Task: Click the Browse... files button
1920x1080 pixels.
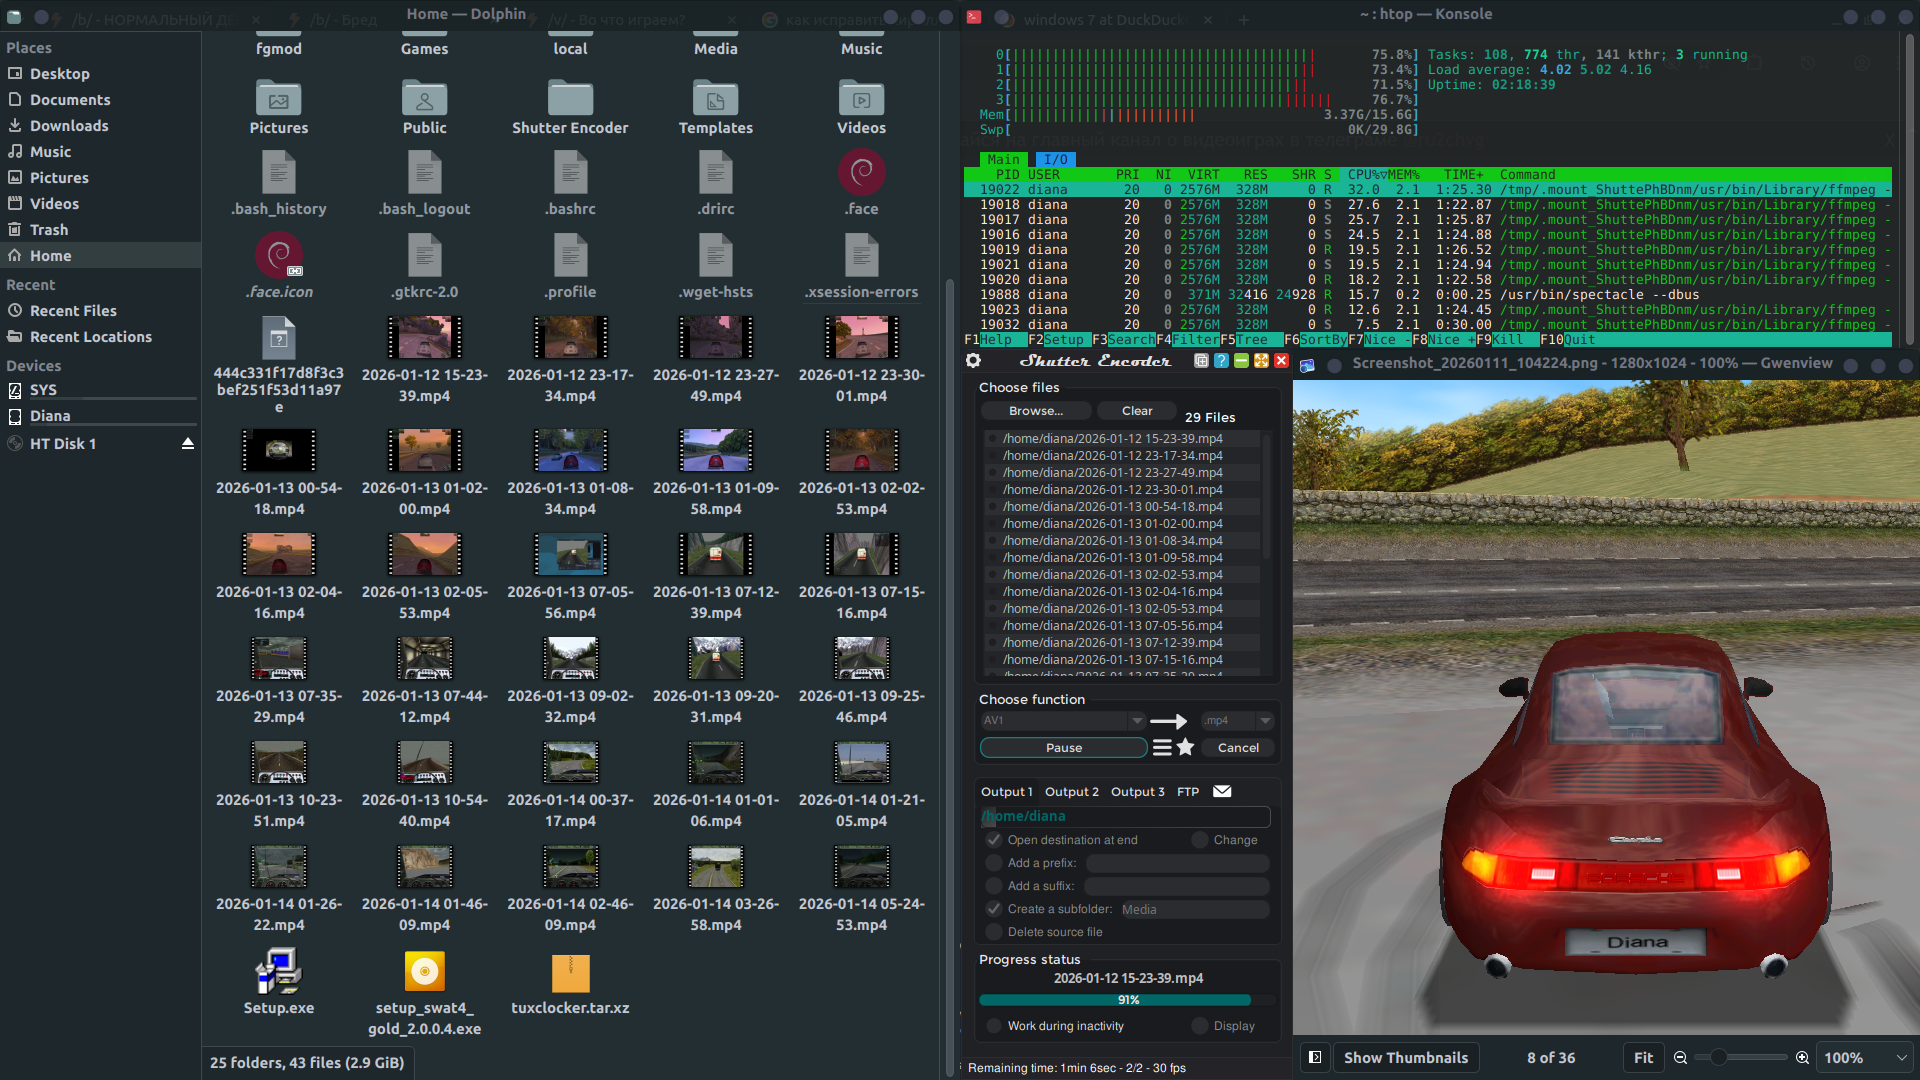Action: pyautogui.click(x=1035, y=411)
